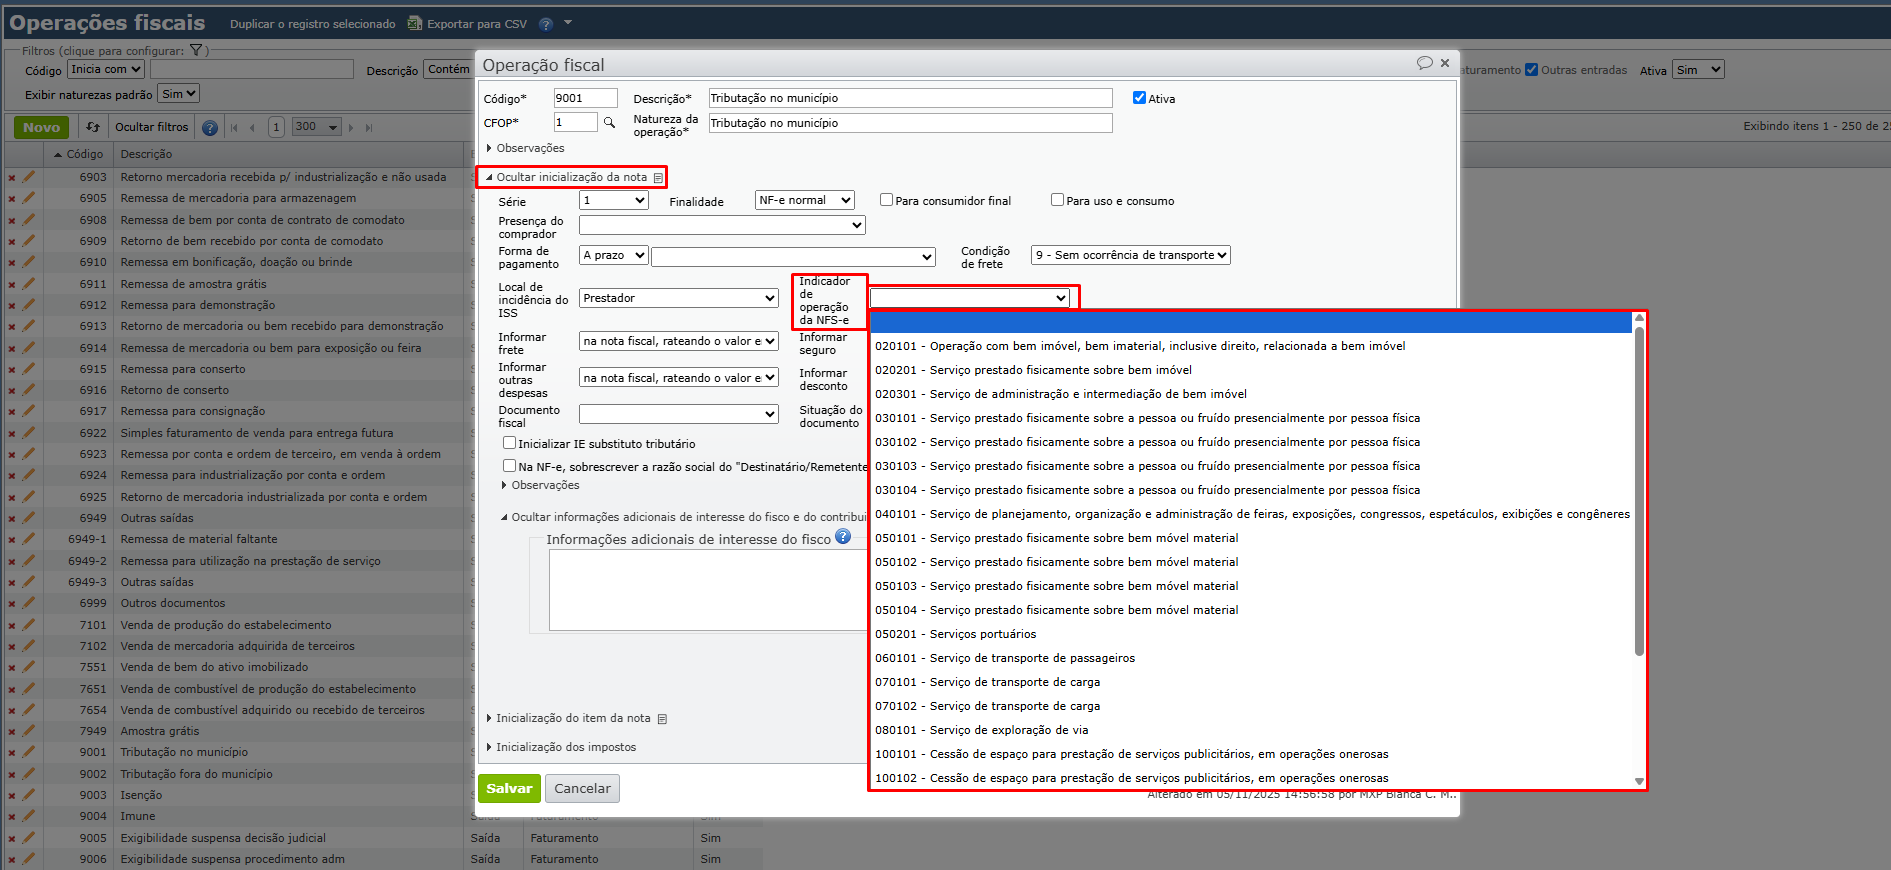
Task: Go to the next page of results
Action: 352,127
